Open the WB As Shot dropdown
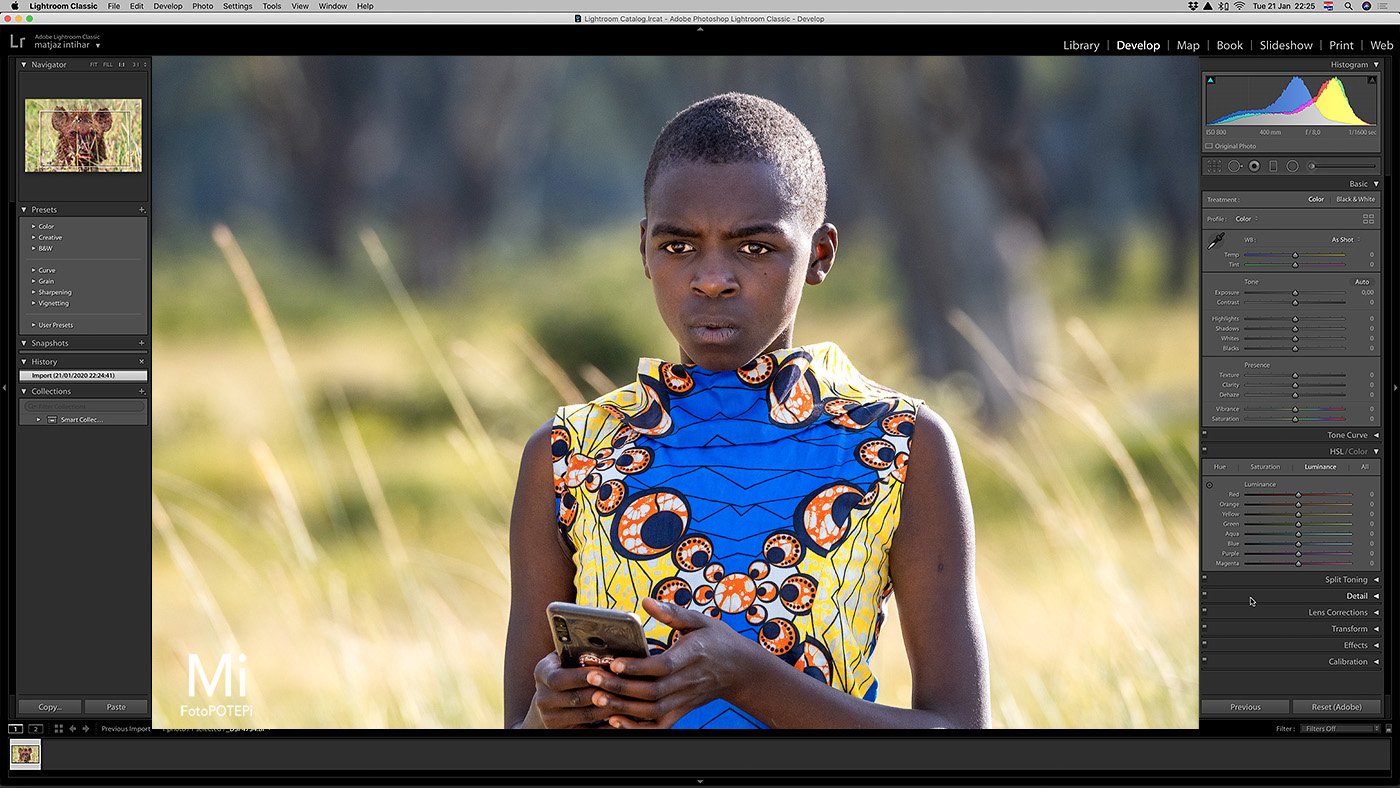Viewport: 1400px width, 788px height. pyautogui.click(x=1345, y=240)
